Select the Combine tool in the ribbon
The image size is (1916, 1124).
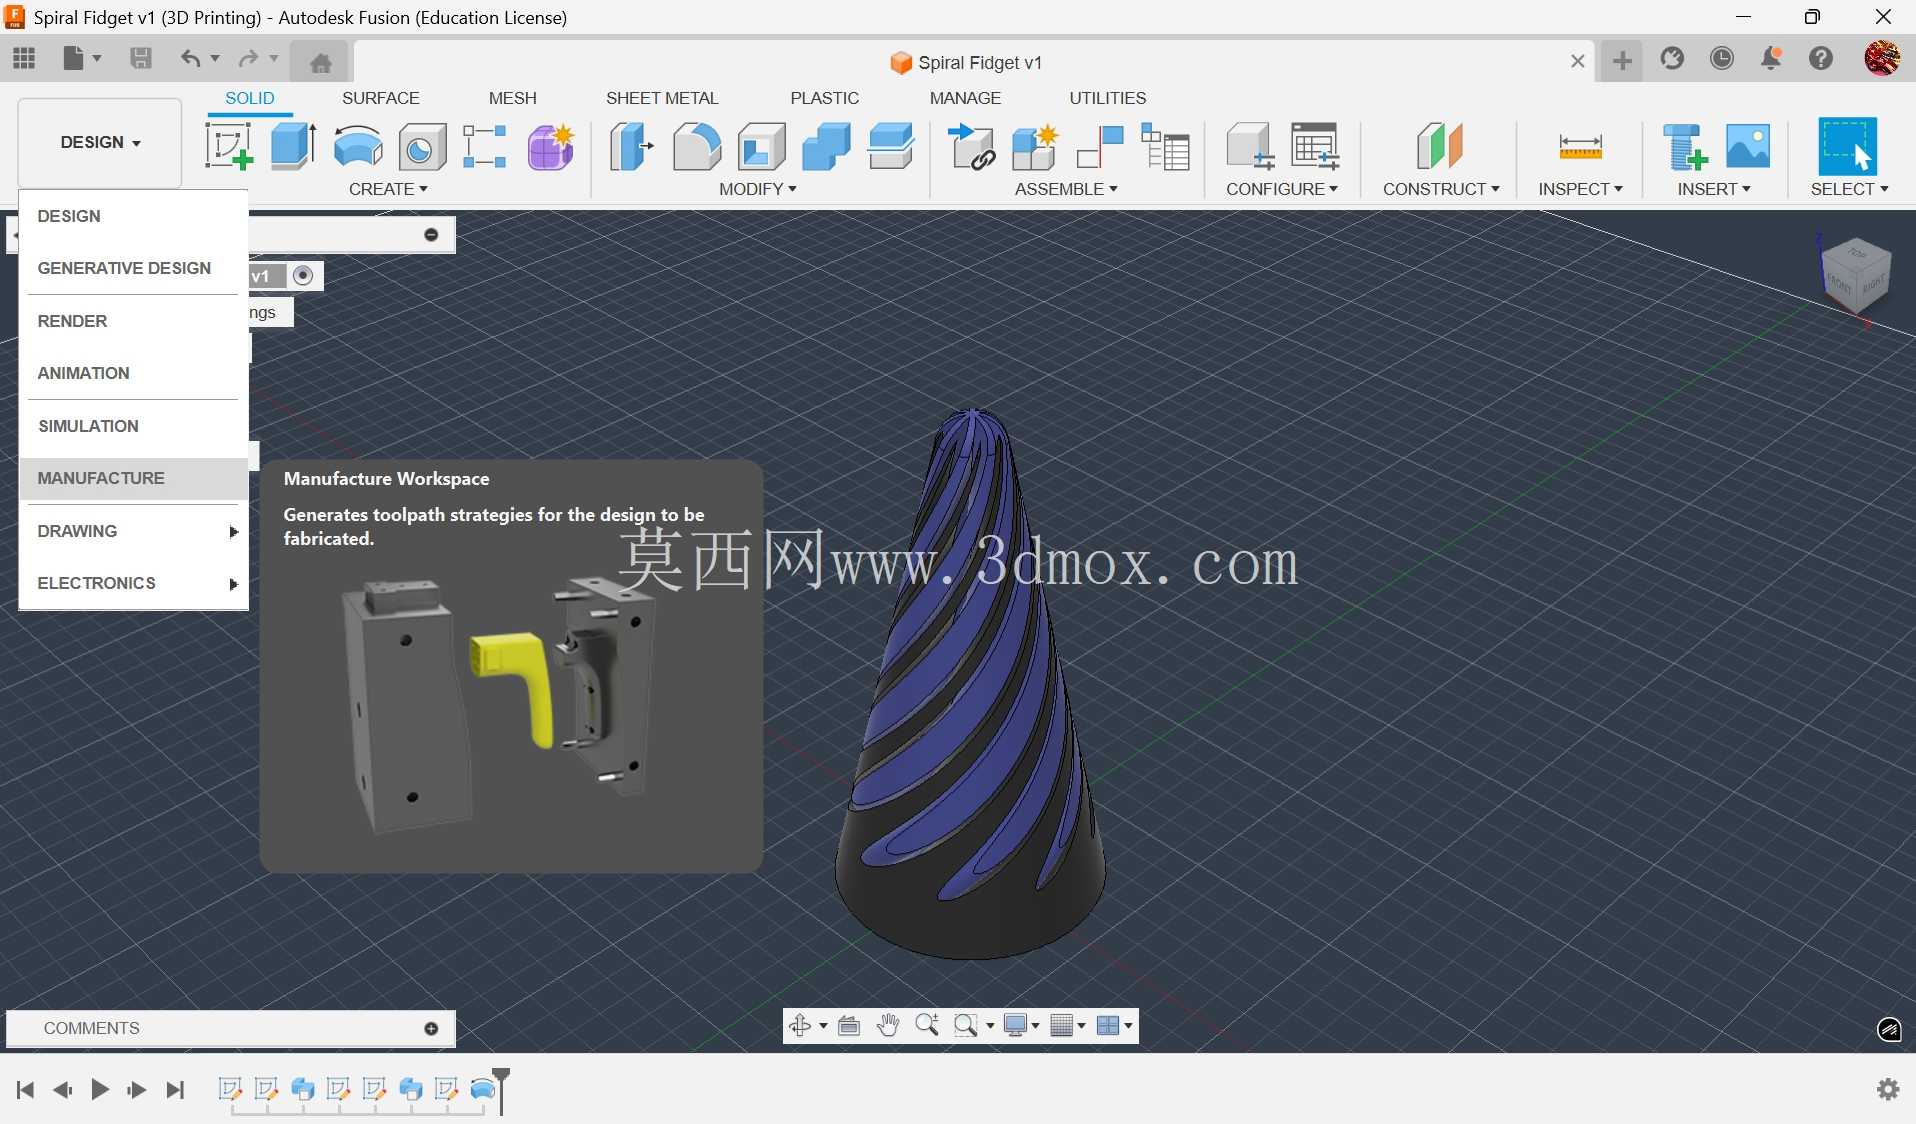pyautogui.click(x=826, y=146)
